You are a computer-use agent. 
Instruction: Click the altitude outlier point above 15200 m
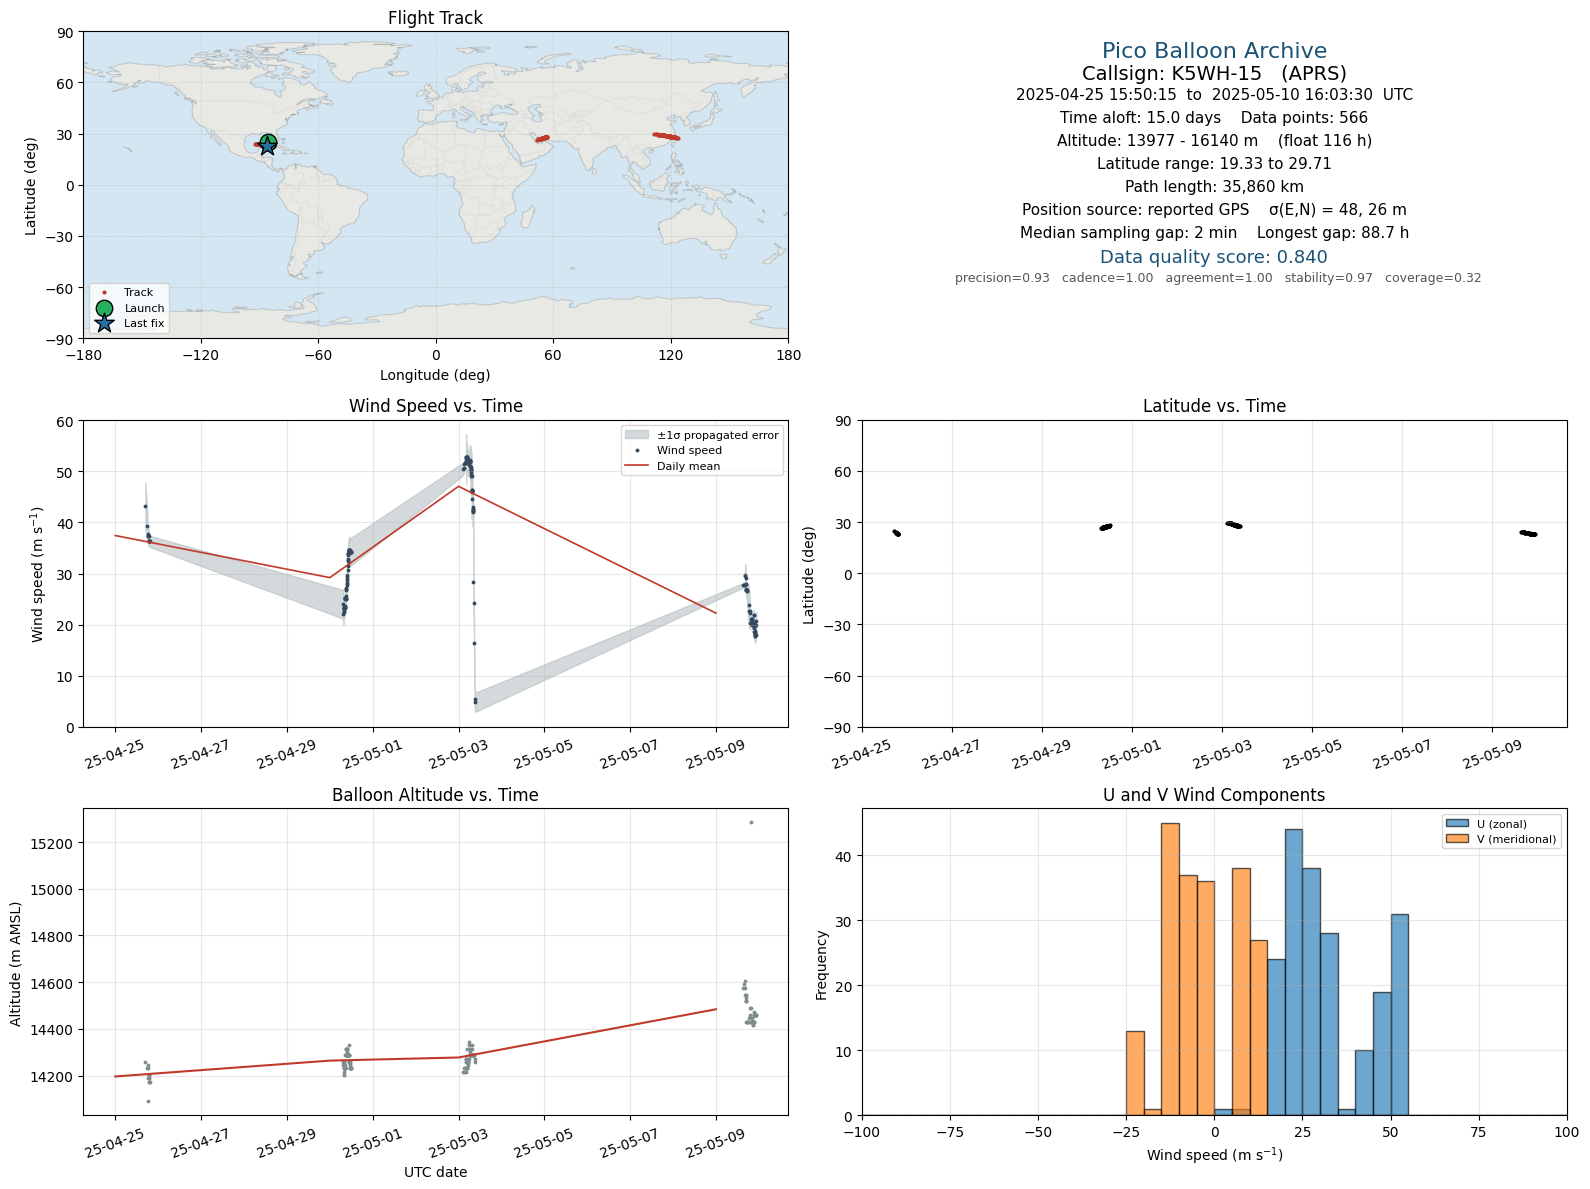click(x=751, y=822)
